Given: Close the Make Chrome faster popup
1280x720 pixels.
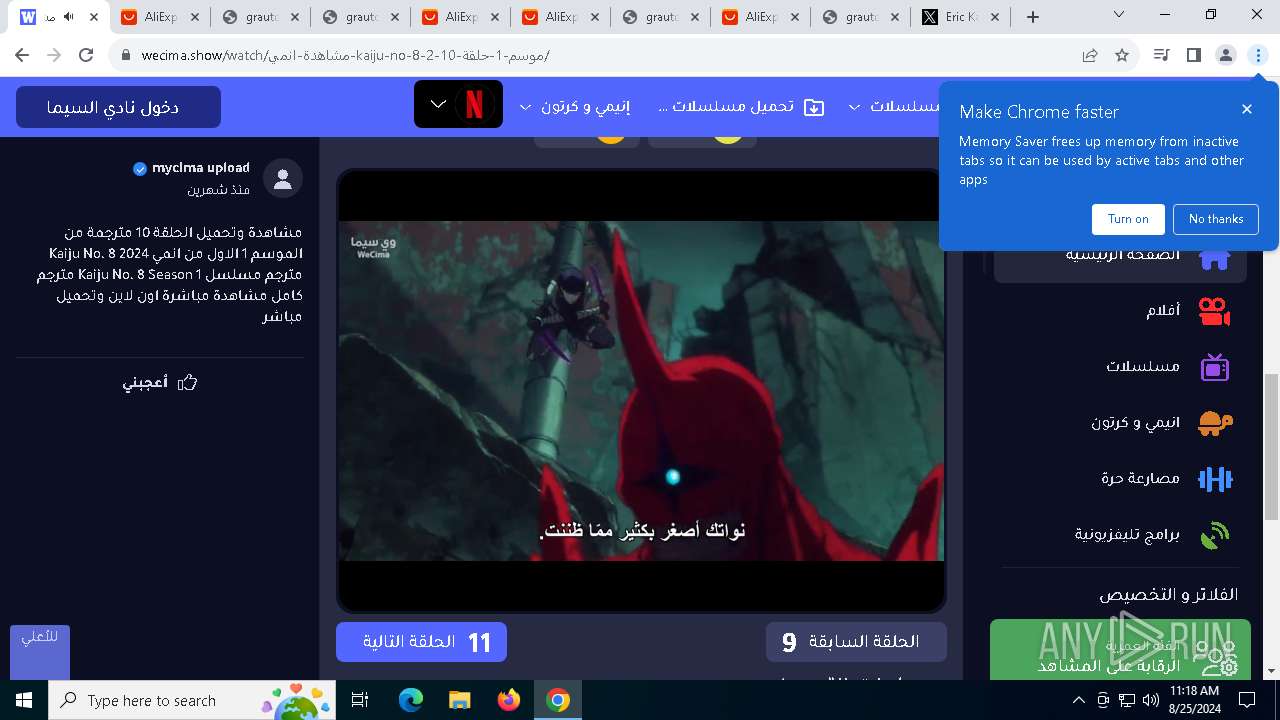Looking at the screenshot, I should click(1247, 109).
